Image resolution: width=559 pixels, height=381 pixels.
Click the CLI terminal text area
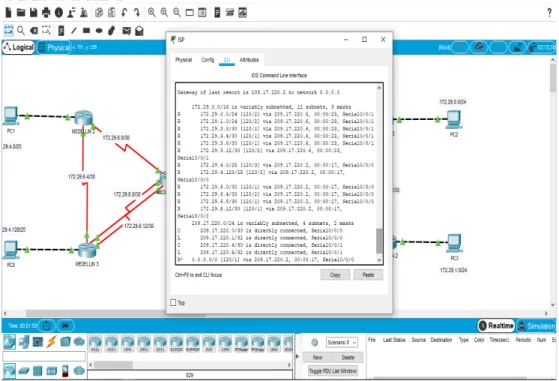(277, 174)
